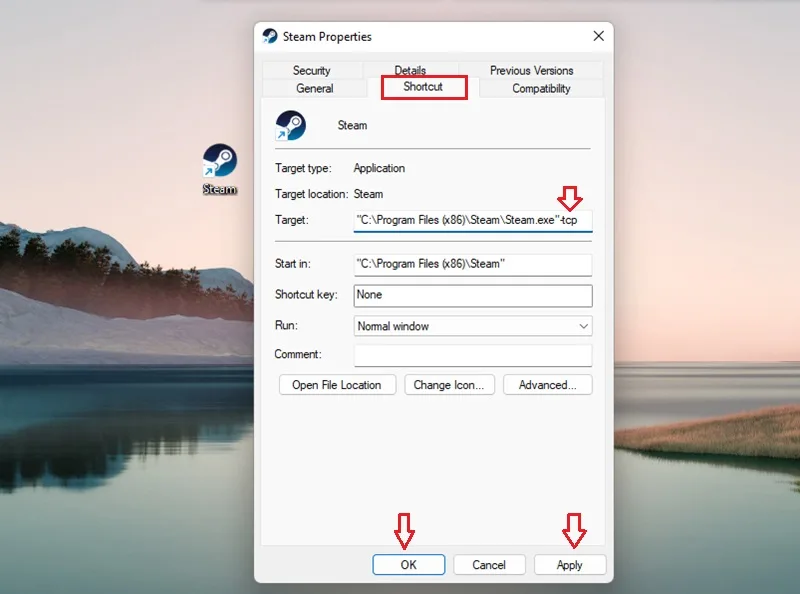Open the Details tab
The width and height of the screenshot is (800, 594).
(410, 70)
